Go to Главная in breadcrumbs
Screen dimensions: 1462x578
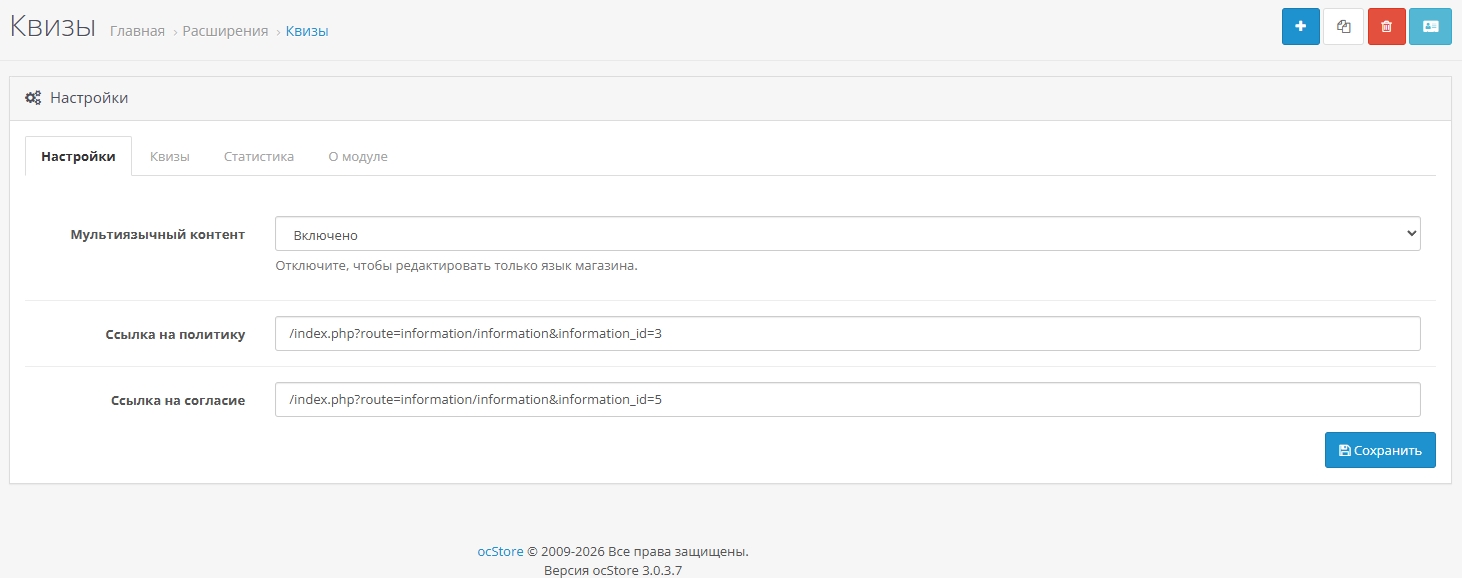click(137, 31)
